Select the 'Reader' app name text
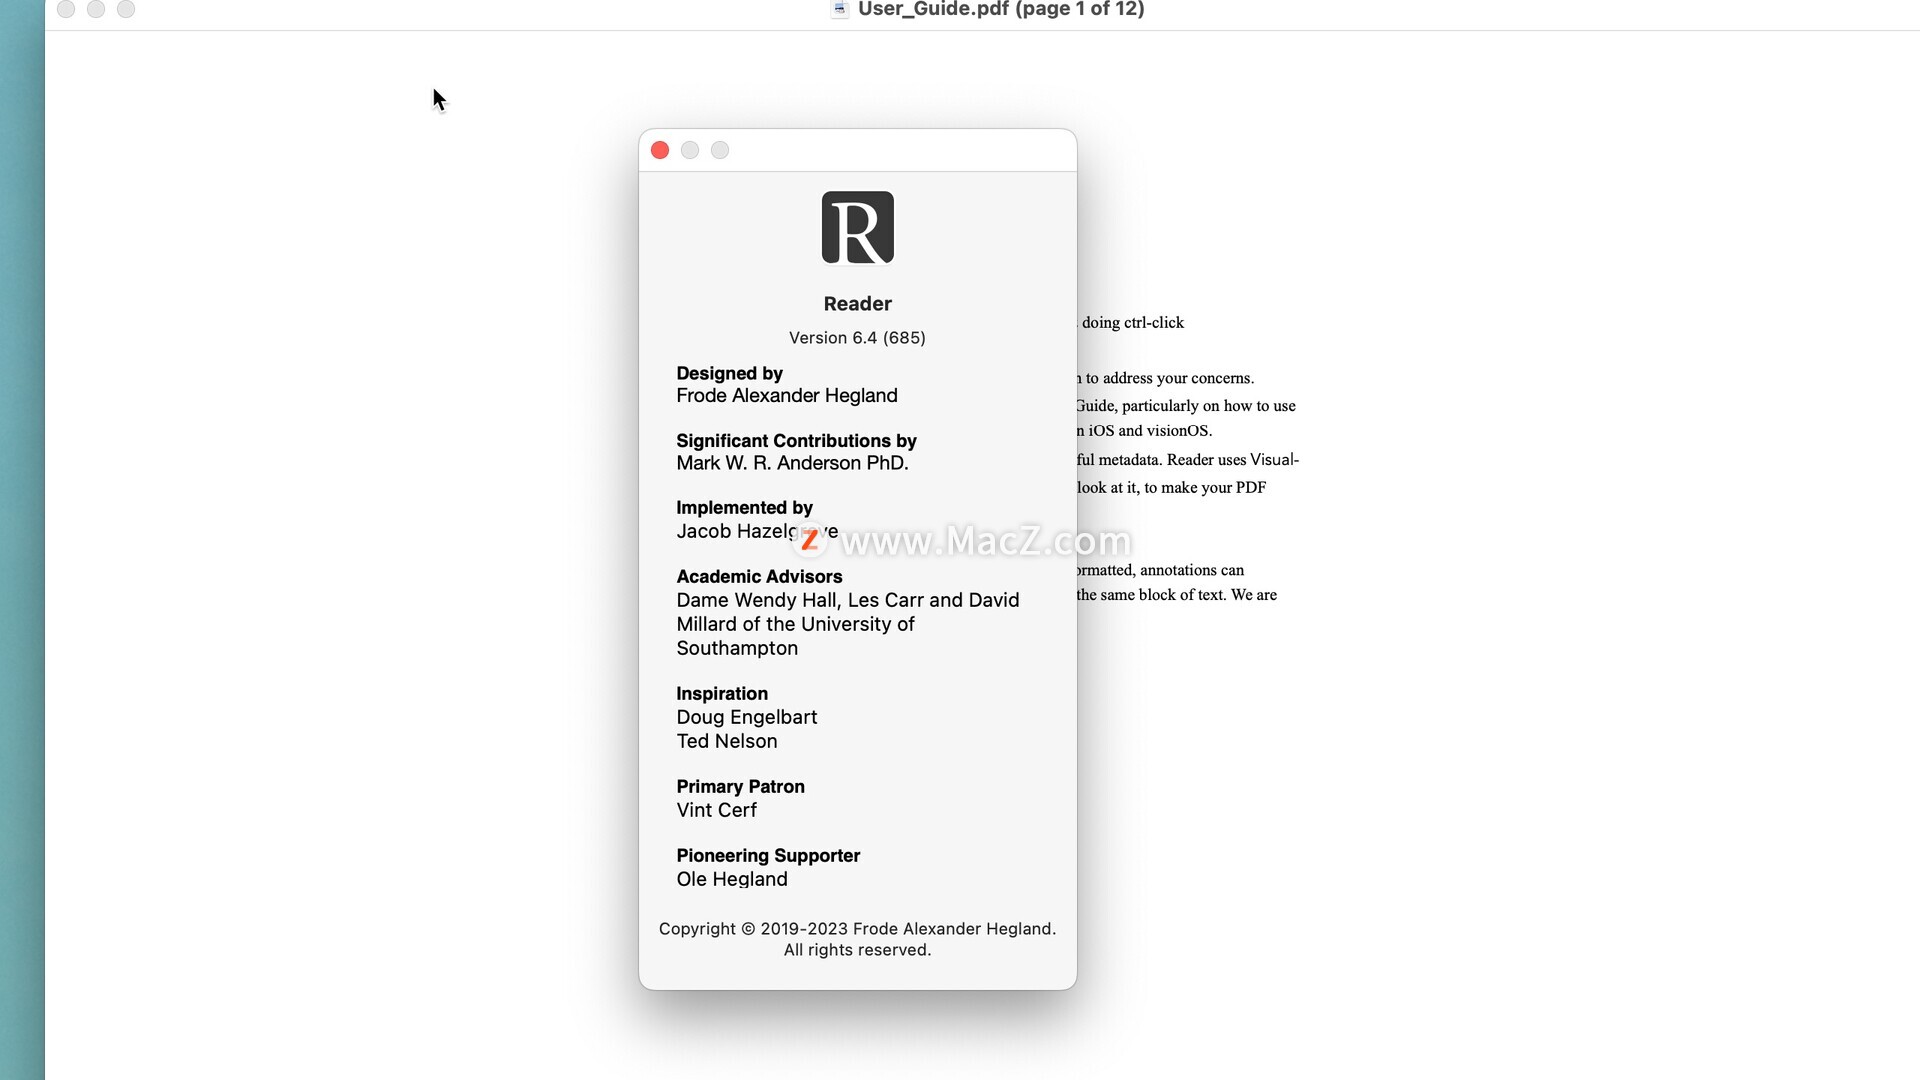Screen dimensions: 1920x1080 858,303
